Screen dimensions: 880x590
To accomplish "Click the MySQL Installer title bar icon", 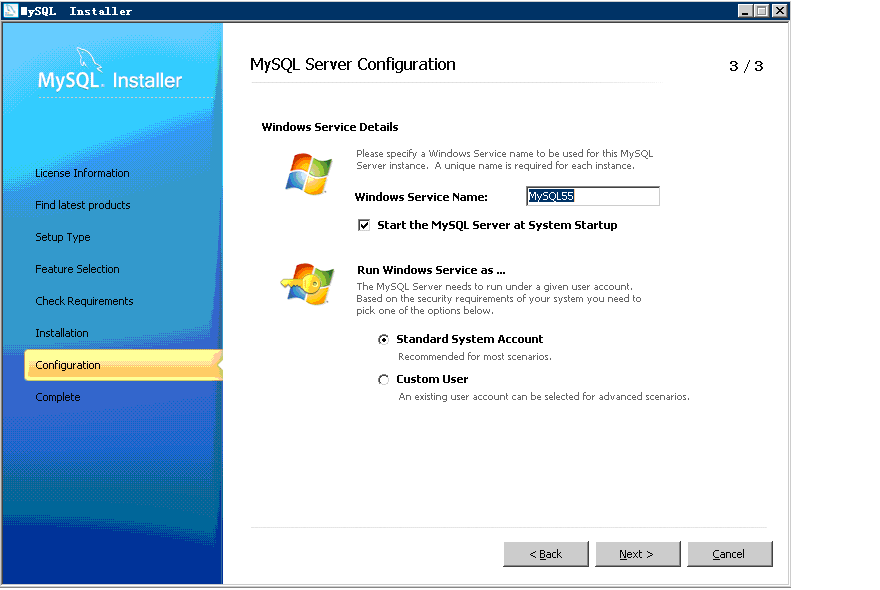I will [x=11, y=11].
